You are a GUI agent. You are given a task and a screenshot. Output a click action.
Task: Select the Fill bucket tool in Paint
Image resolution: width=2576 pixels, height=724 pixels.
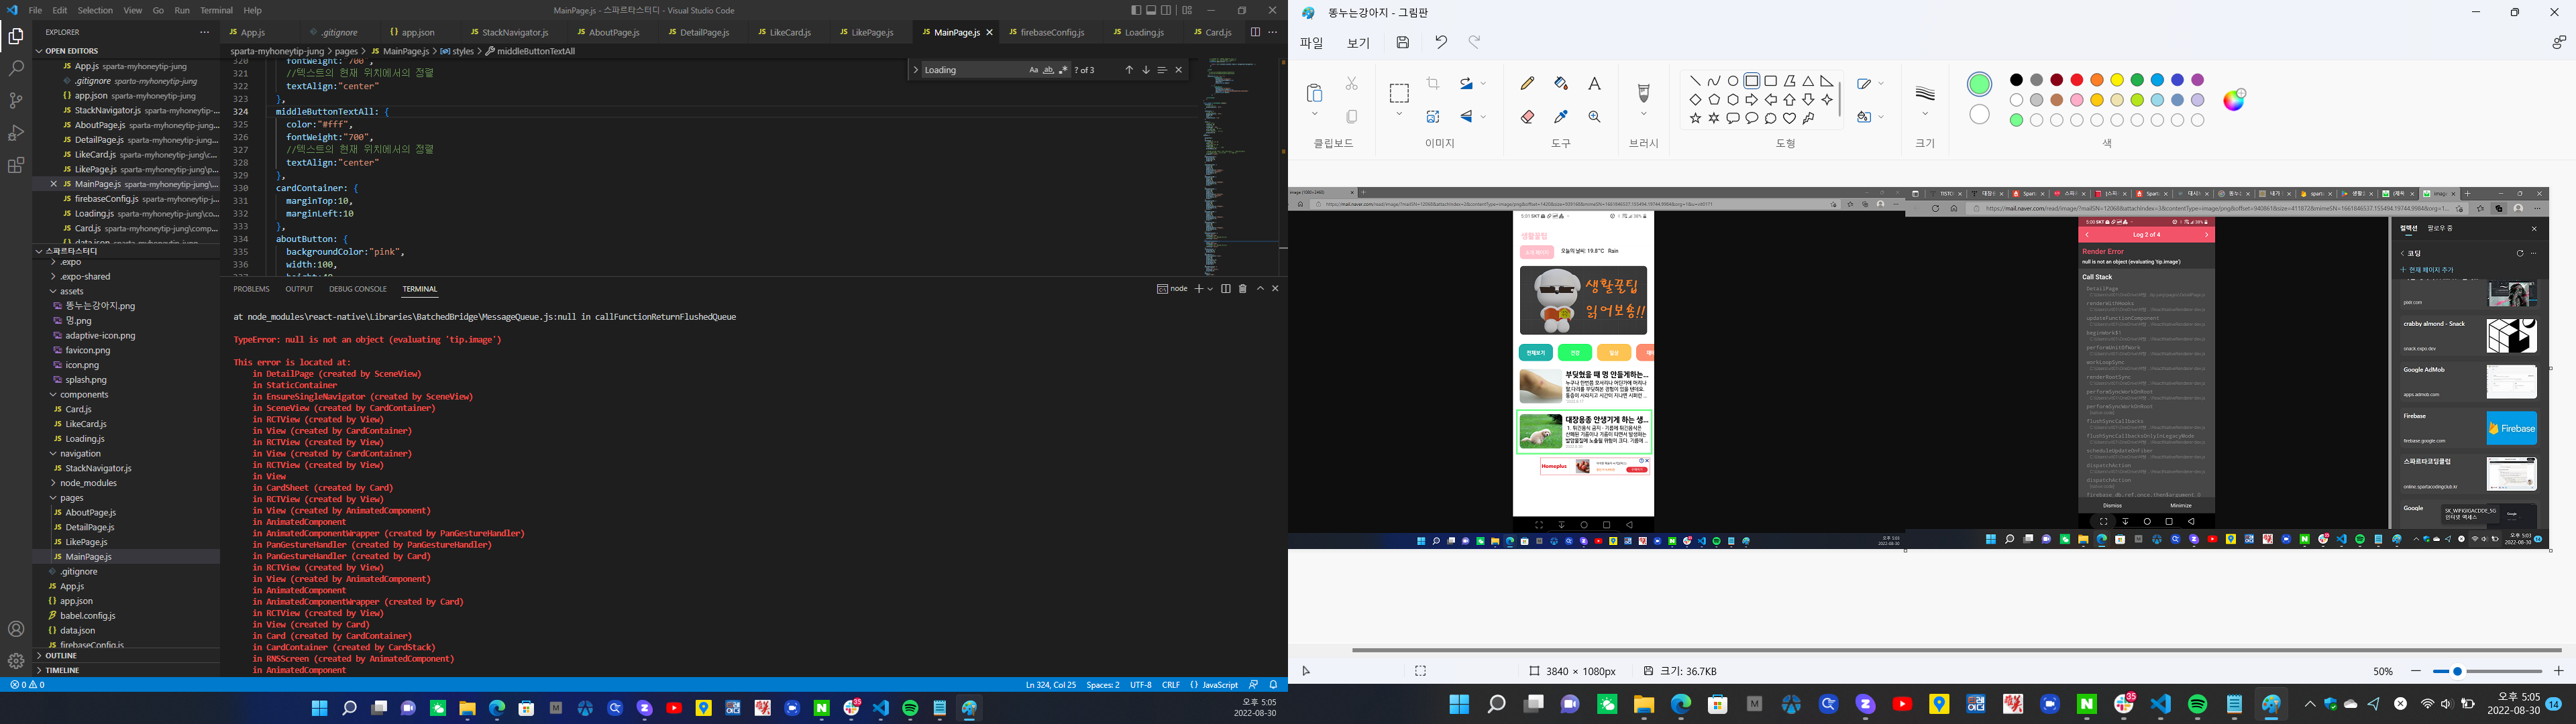click(1561, 83)
